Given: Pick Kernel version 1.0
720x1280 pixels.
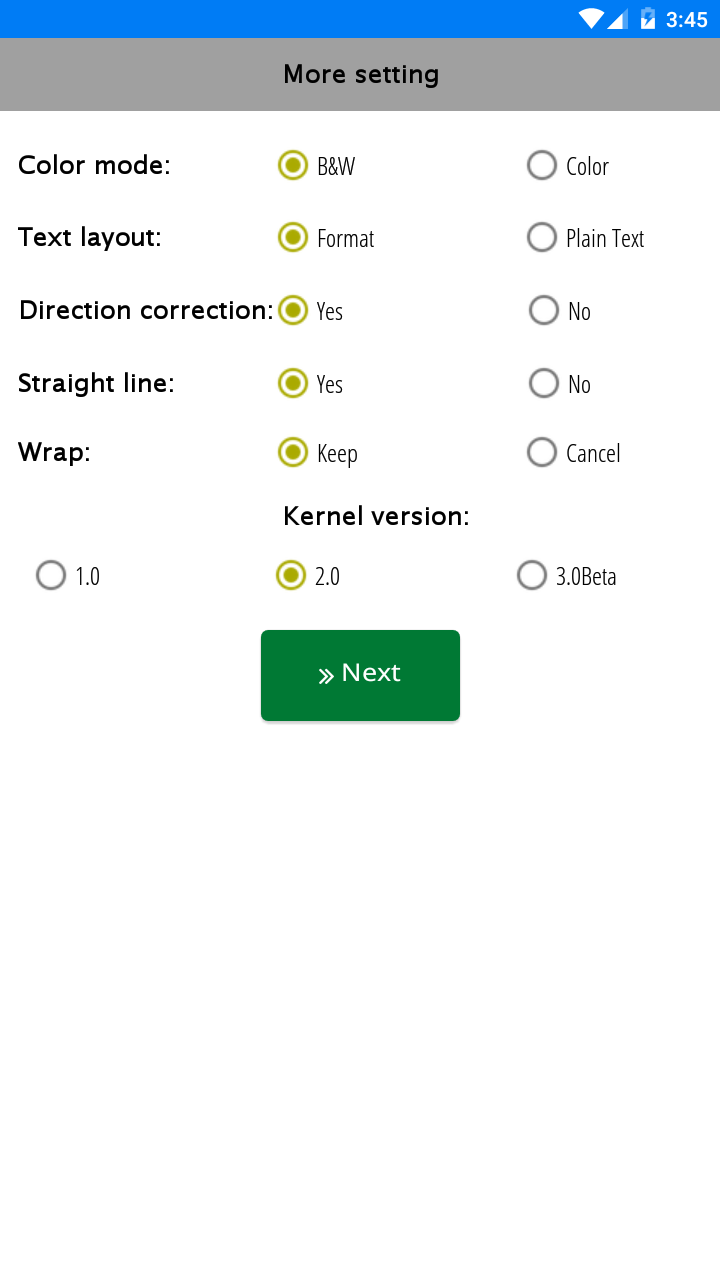Looking at the screenshot, I should (50, 575).
